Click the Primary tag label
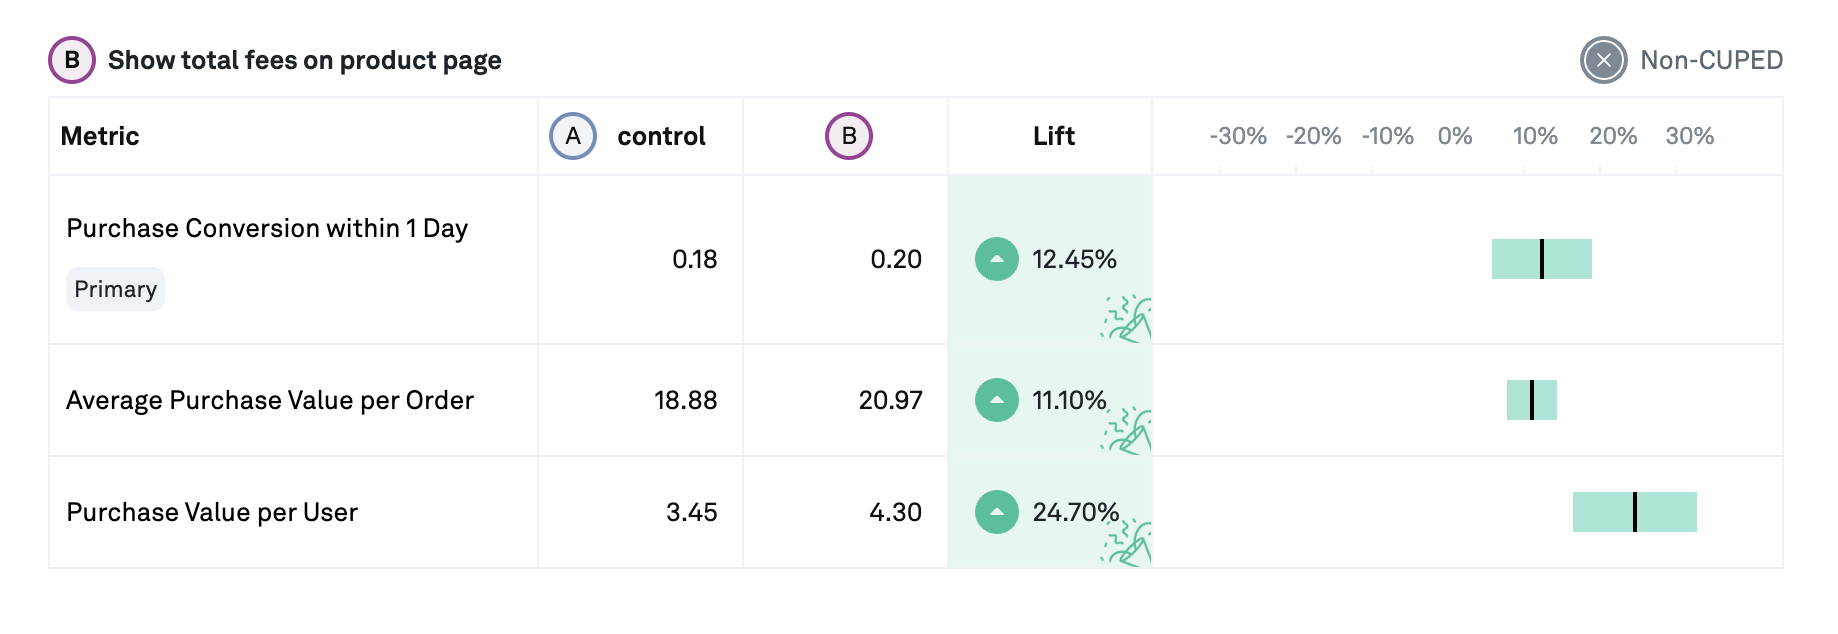 tap(115, 289)
